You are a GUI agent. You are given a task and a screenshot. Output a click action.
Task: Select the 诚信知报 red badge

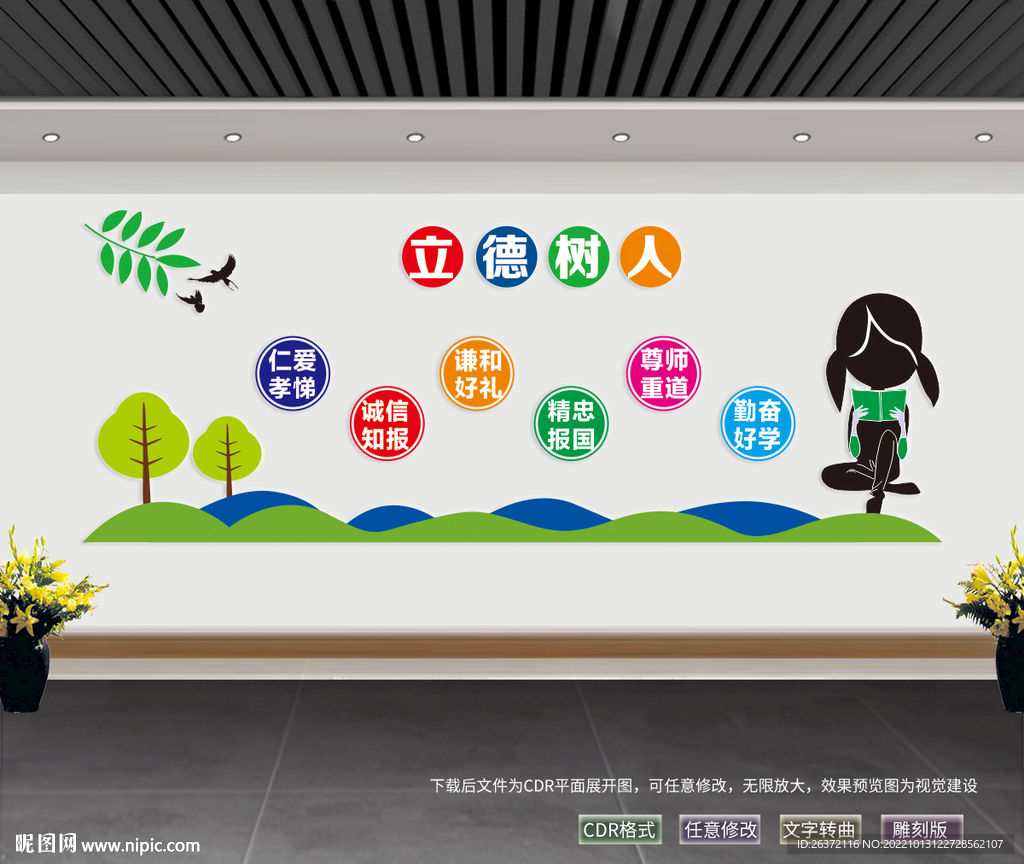coord(387,423)
